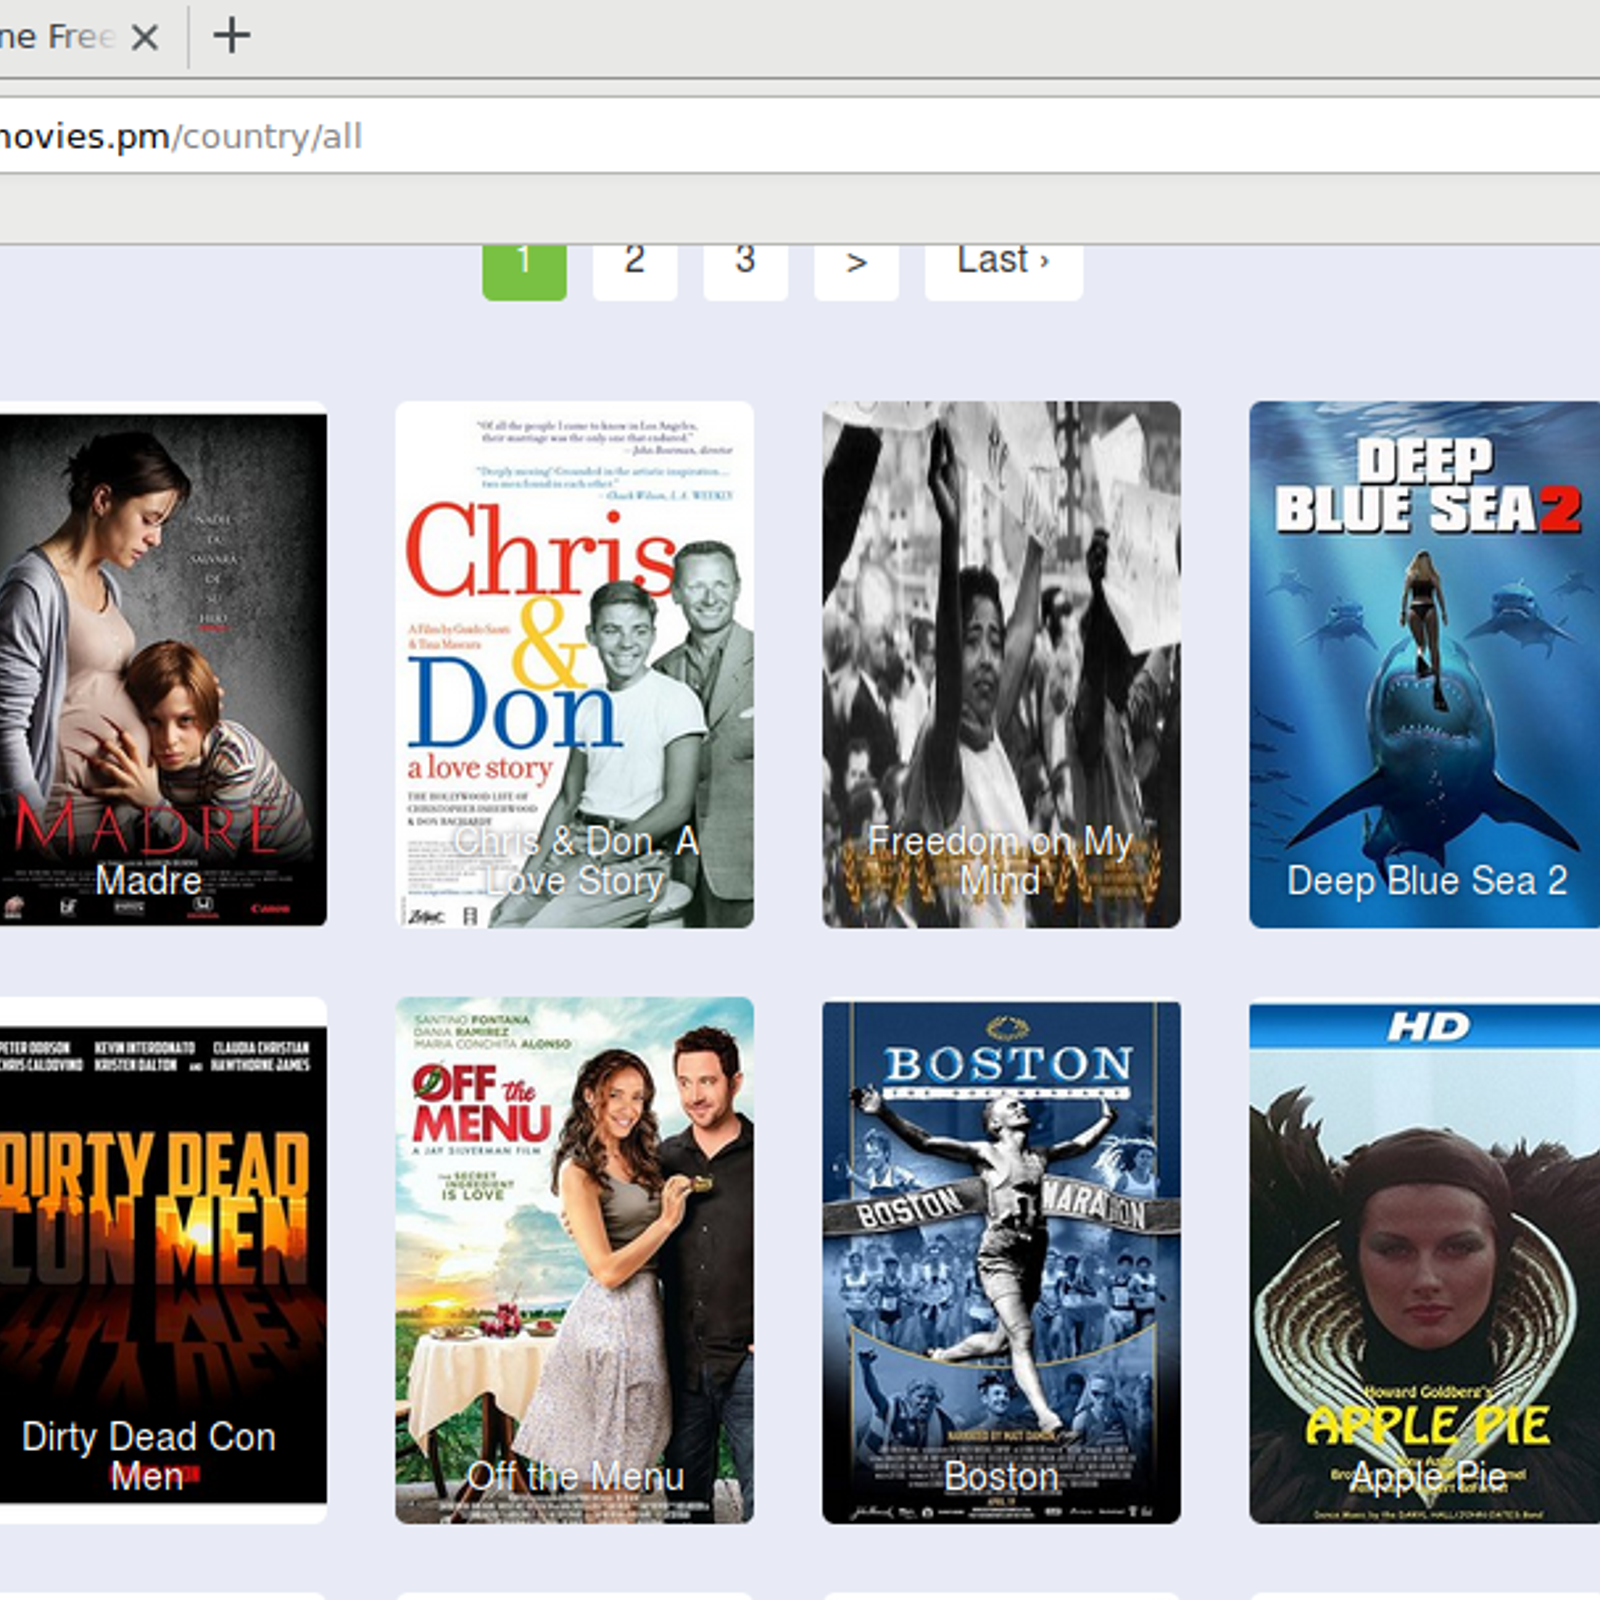Open a new browser tab
Image resolution: width=1600 pixels, height=1600 pixels.
(x=231, y=36)
